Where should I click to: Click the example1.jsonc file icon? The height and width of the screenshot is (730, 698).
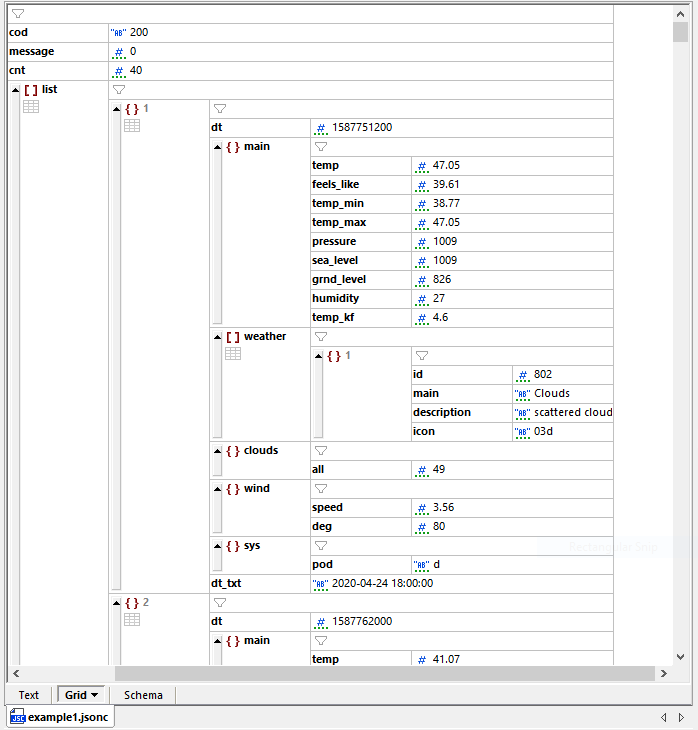[18, 717]
